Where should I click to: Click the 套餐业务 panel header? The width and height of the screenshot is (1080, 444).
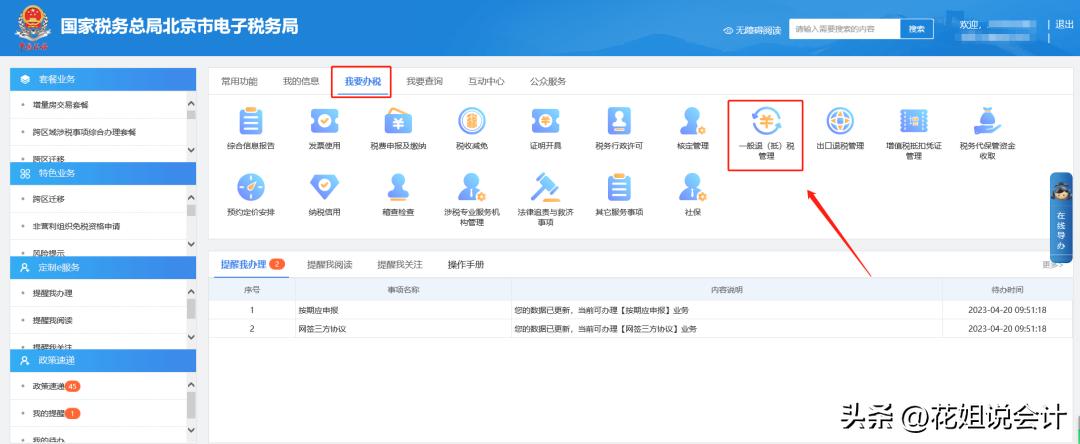[103, 79]
